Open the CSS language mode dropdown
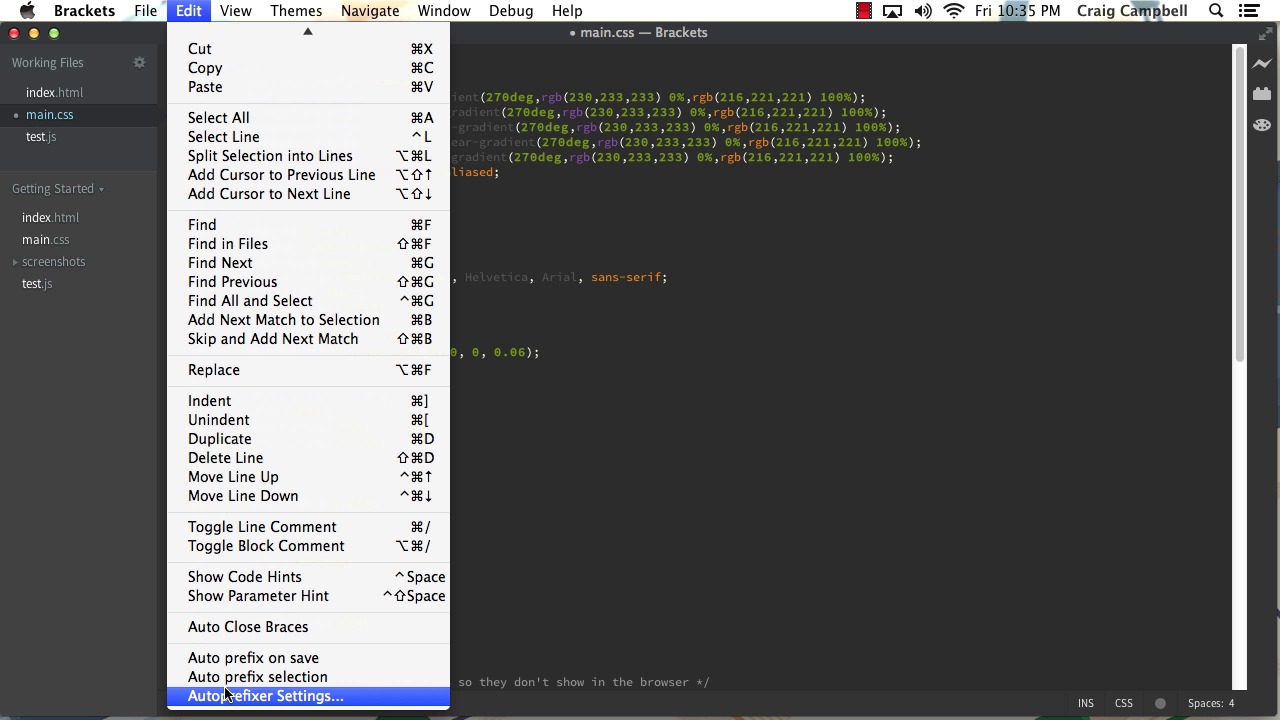The image size is (1280, 720). (x=1124, y=703)
